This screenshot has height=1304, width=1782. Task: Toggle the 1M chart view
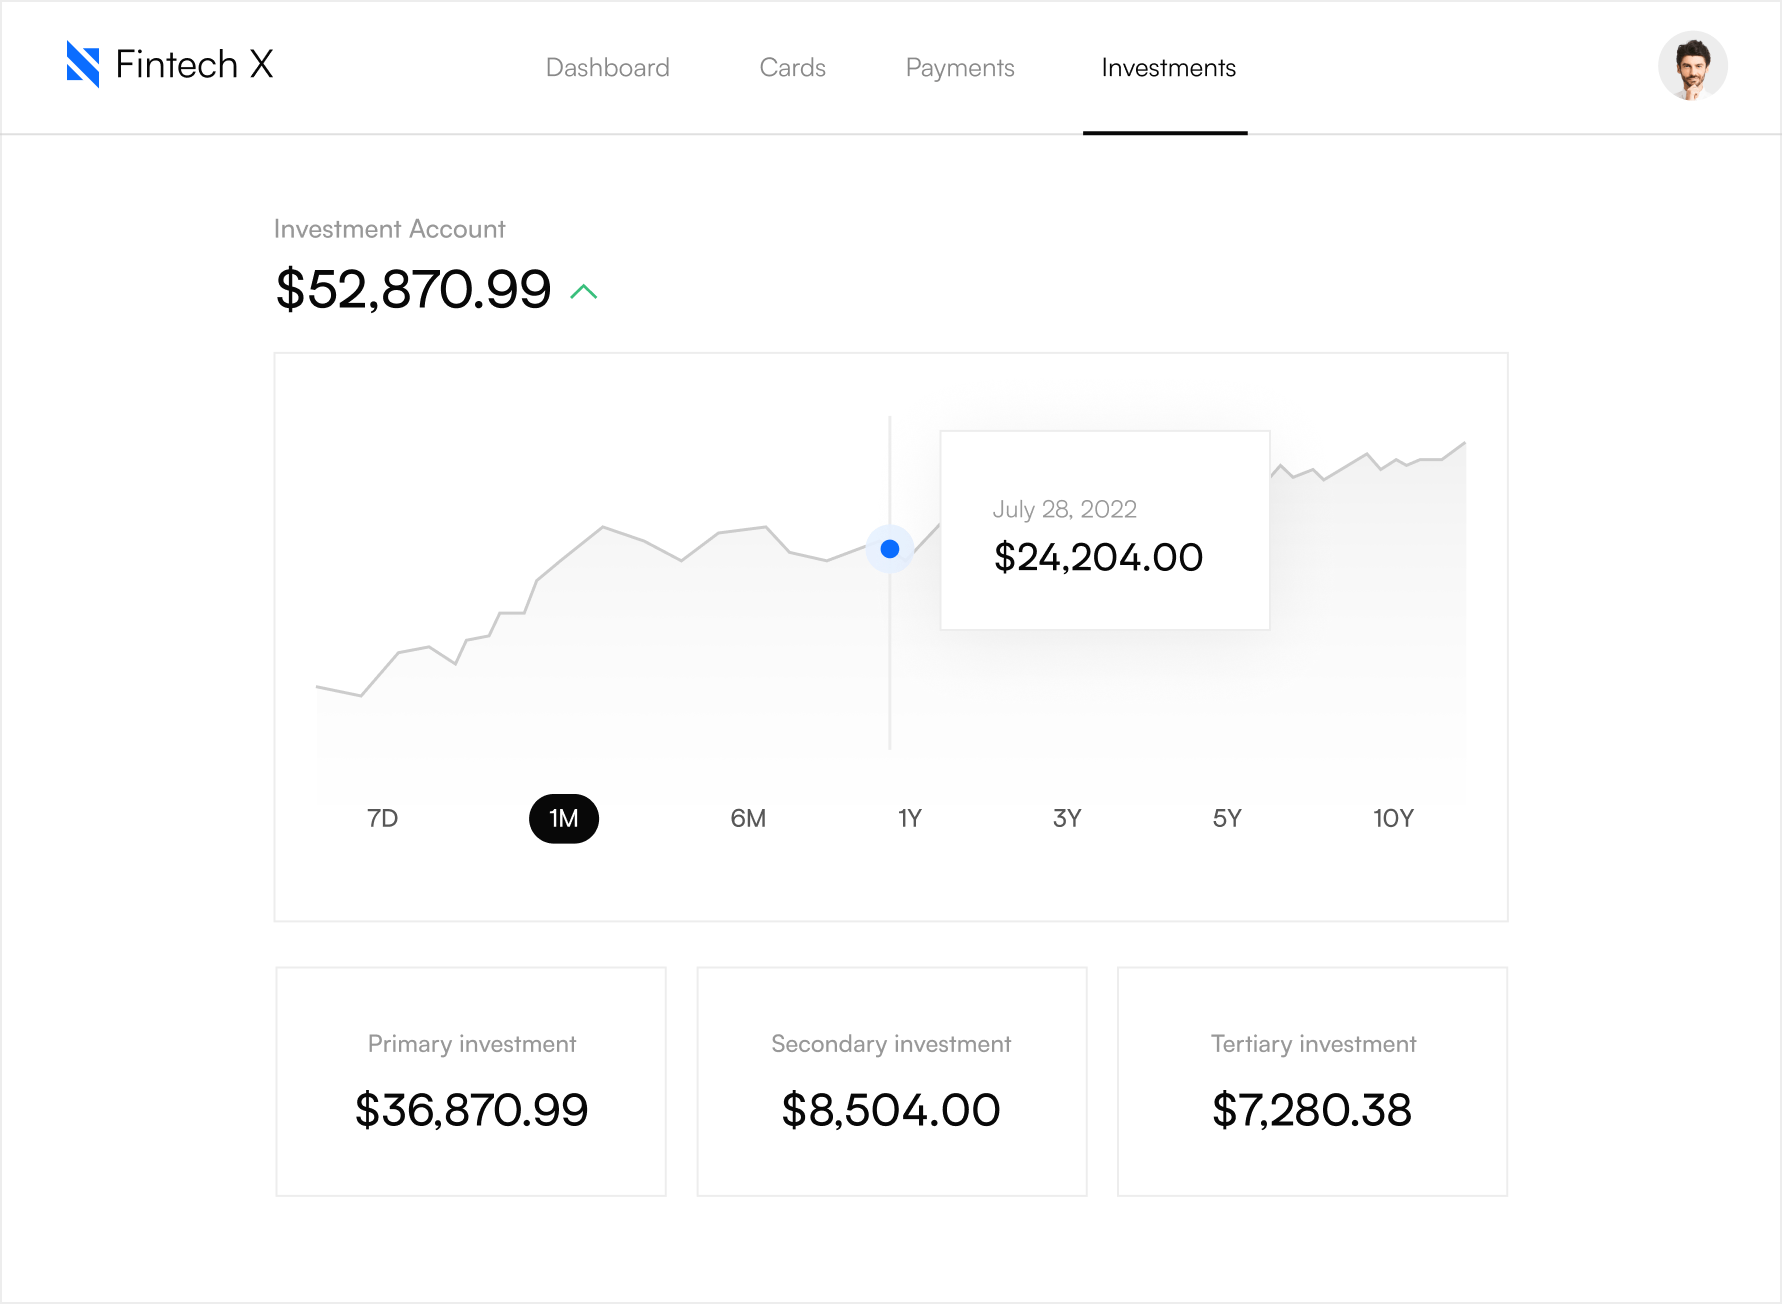[564, 818]
